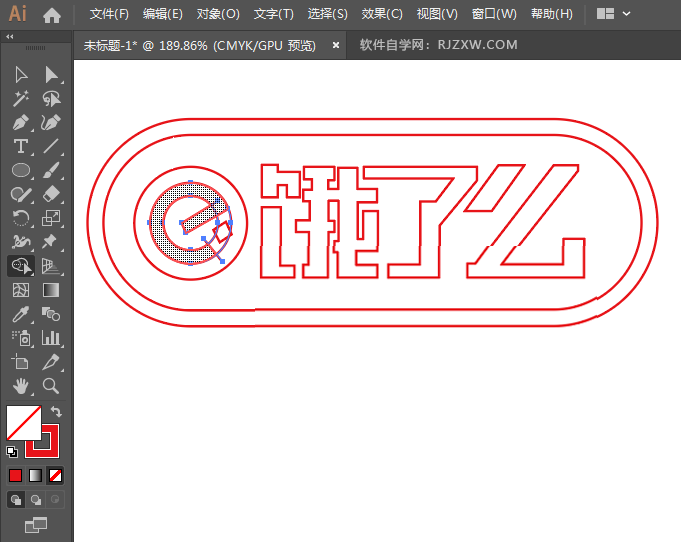Select the Perspective Grid tool

pos(51,266)
